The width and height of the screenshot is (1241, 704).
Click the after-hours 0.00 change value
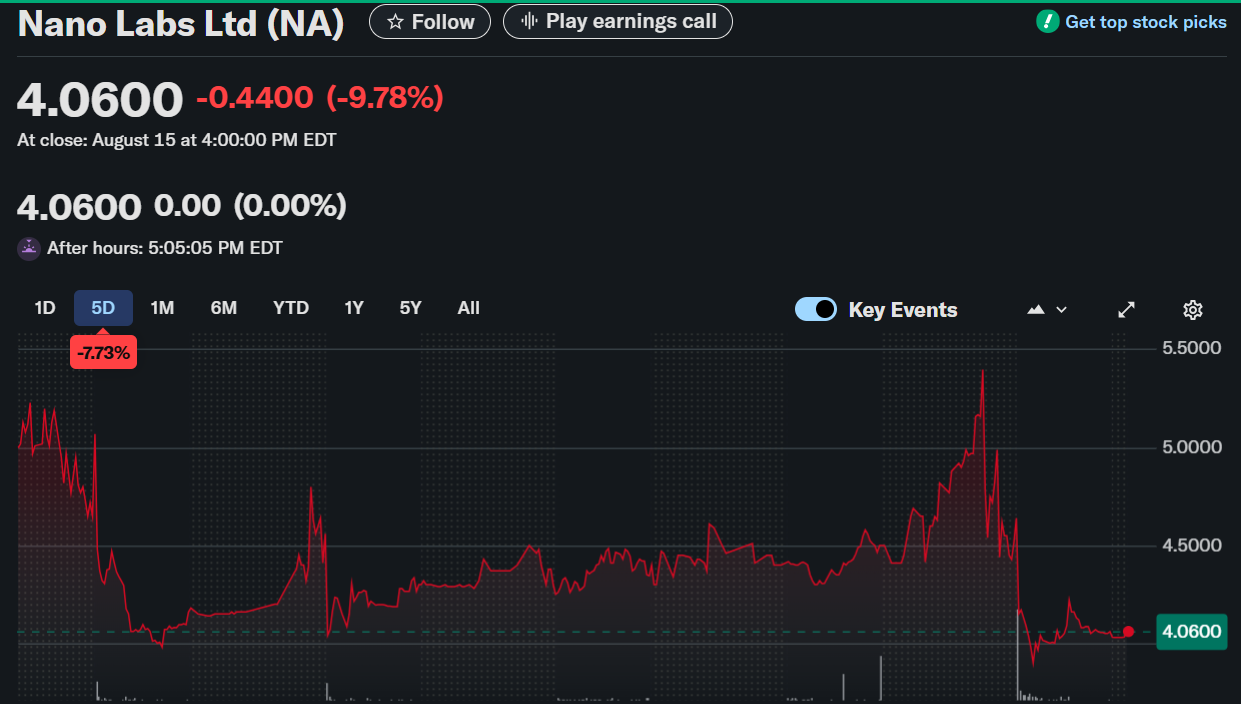pyautogui.click(x=187, y=206)
